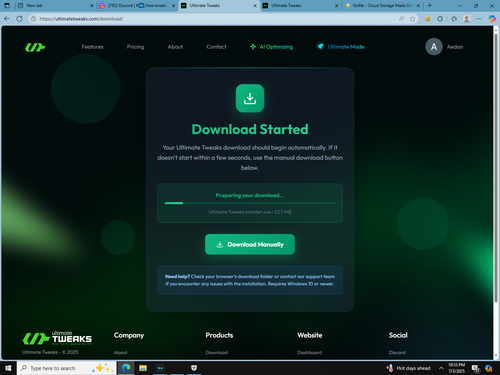Open colorful Copilot icon in taskbar tray
This screenshot has height=375, width=500.
(x=489, y=368)
